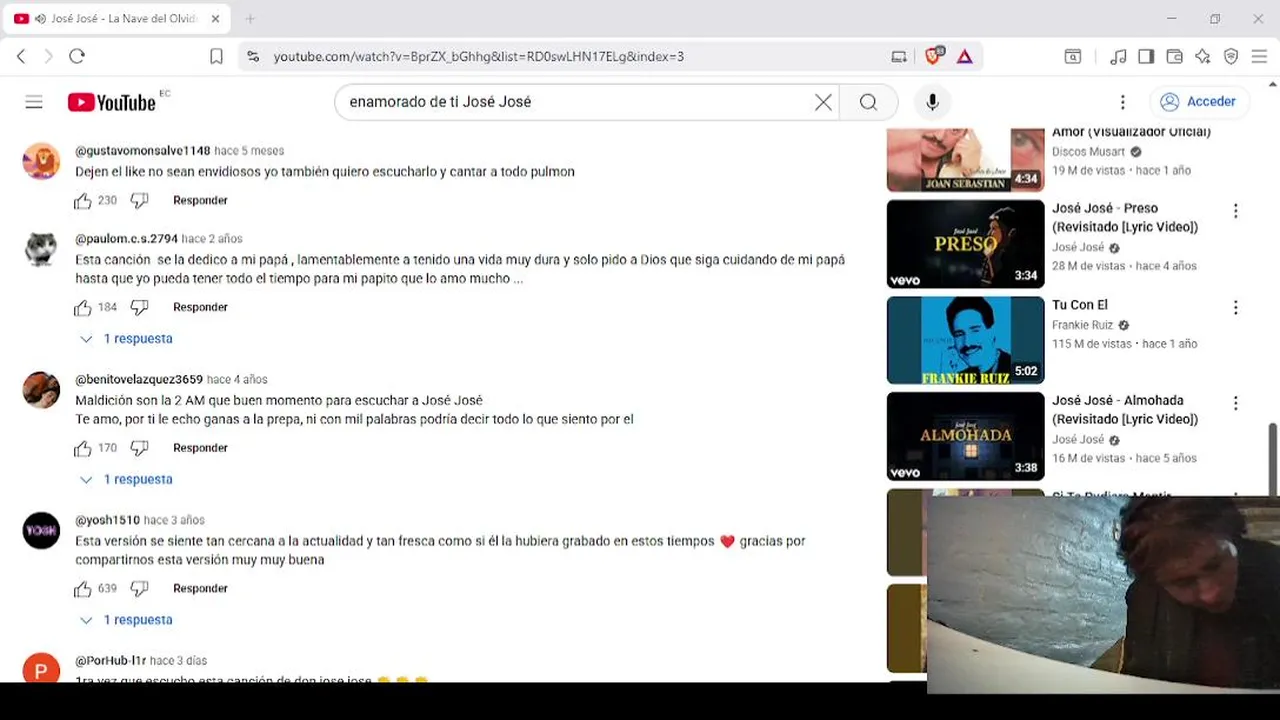Open the playlist music note icon
Screen dimensions: 1280x720
pyautogui.click(x=1119, y=57)
